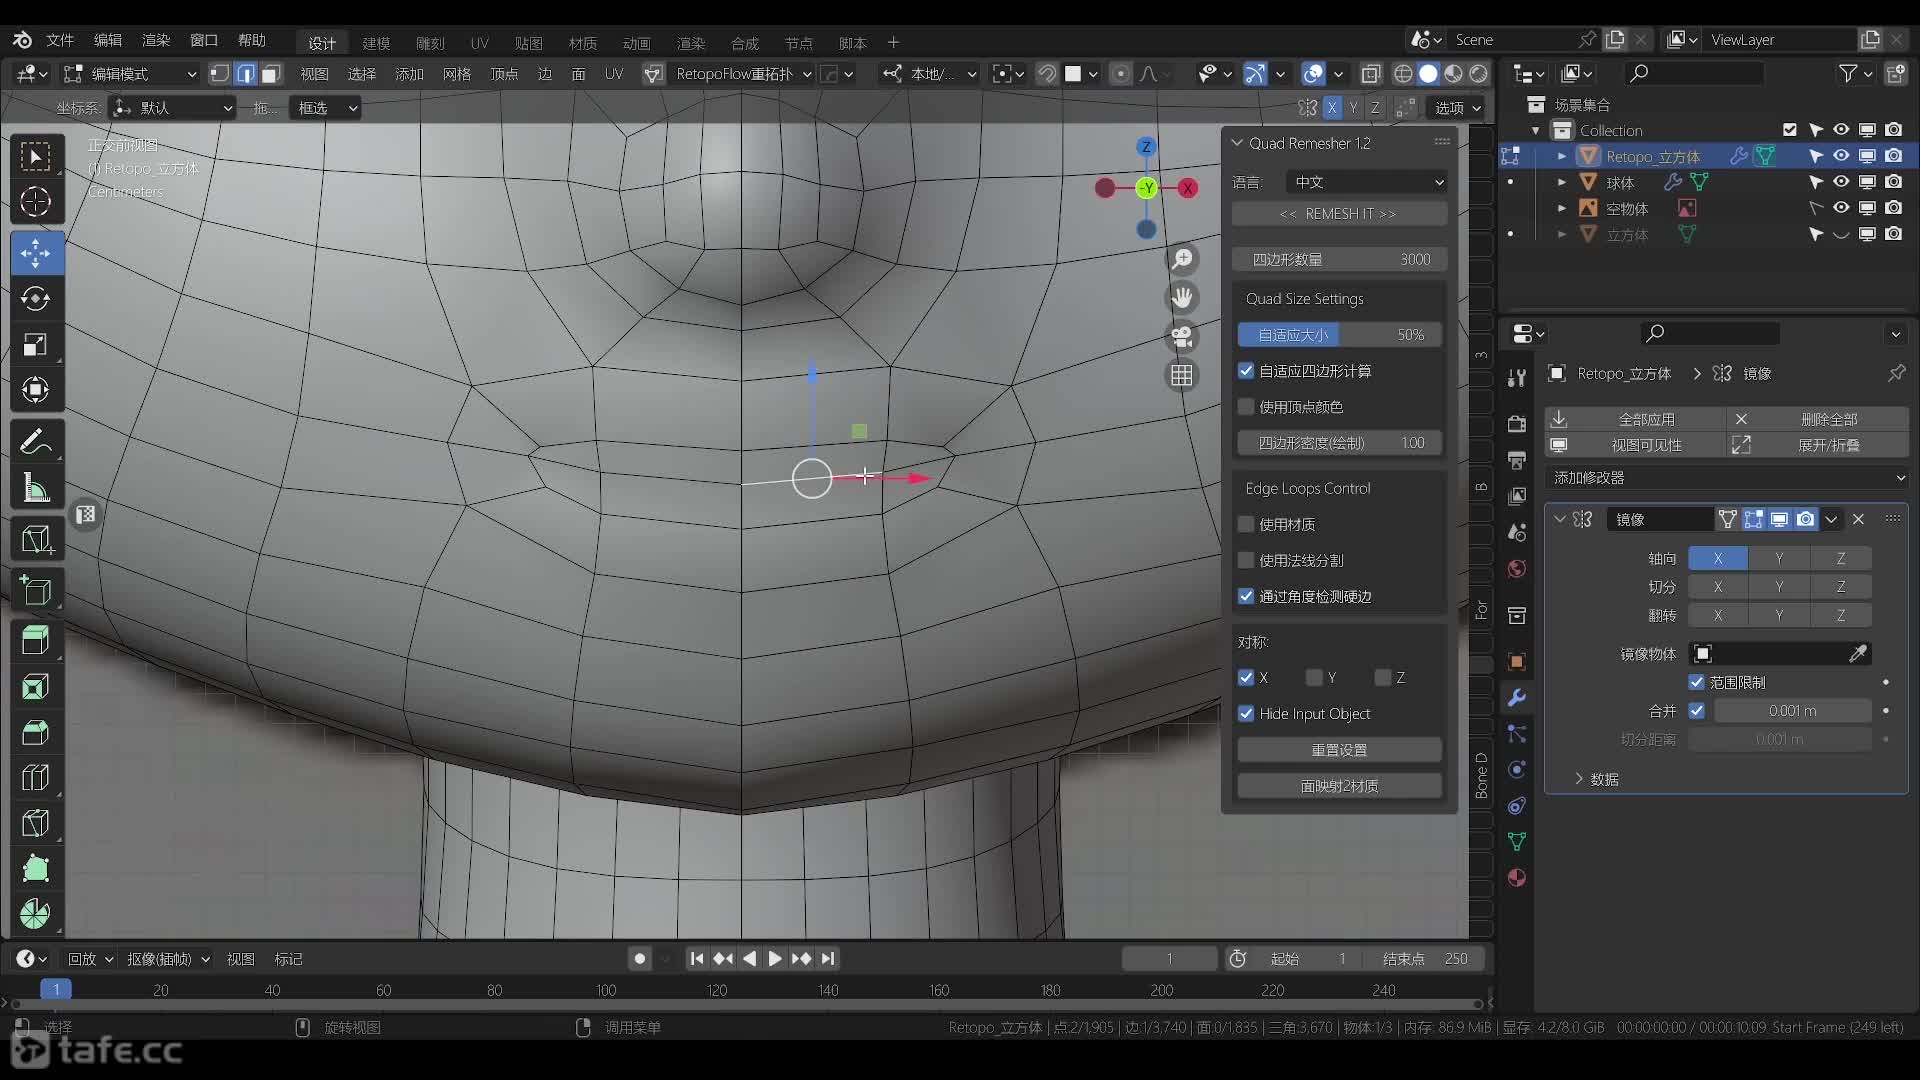Adjust the 四边形密度(绘制) slider
This screenshot has width=1920, height=1080.
click(x=1339, y=443)
